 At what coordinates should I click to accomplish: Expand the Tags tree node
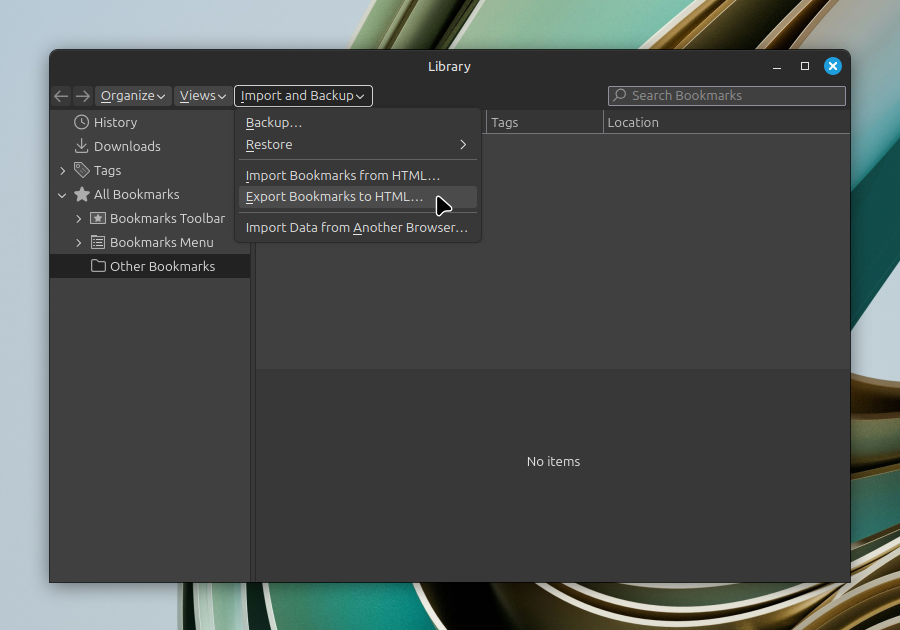click(63, 170)
